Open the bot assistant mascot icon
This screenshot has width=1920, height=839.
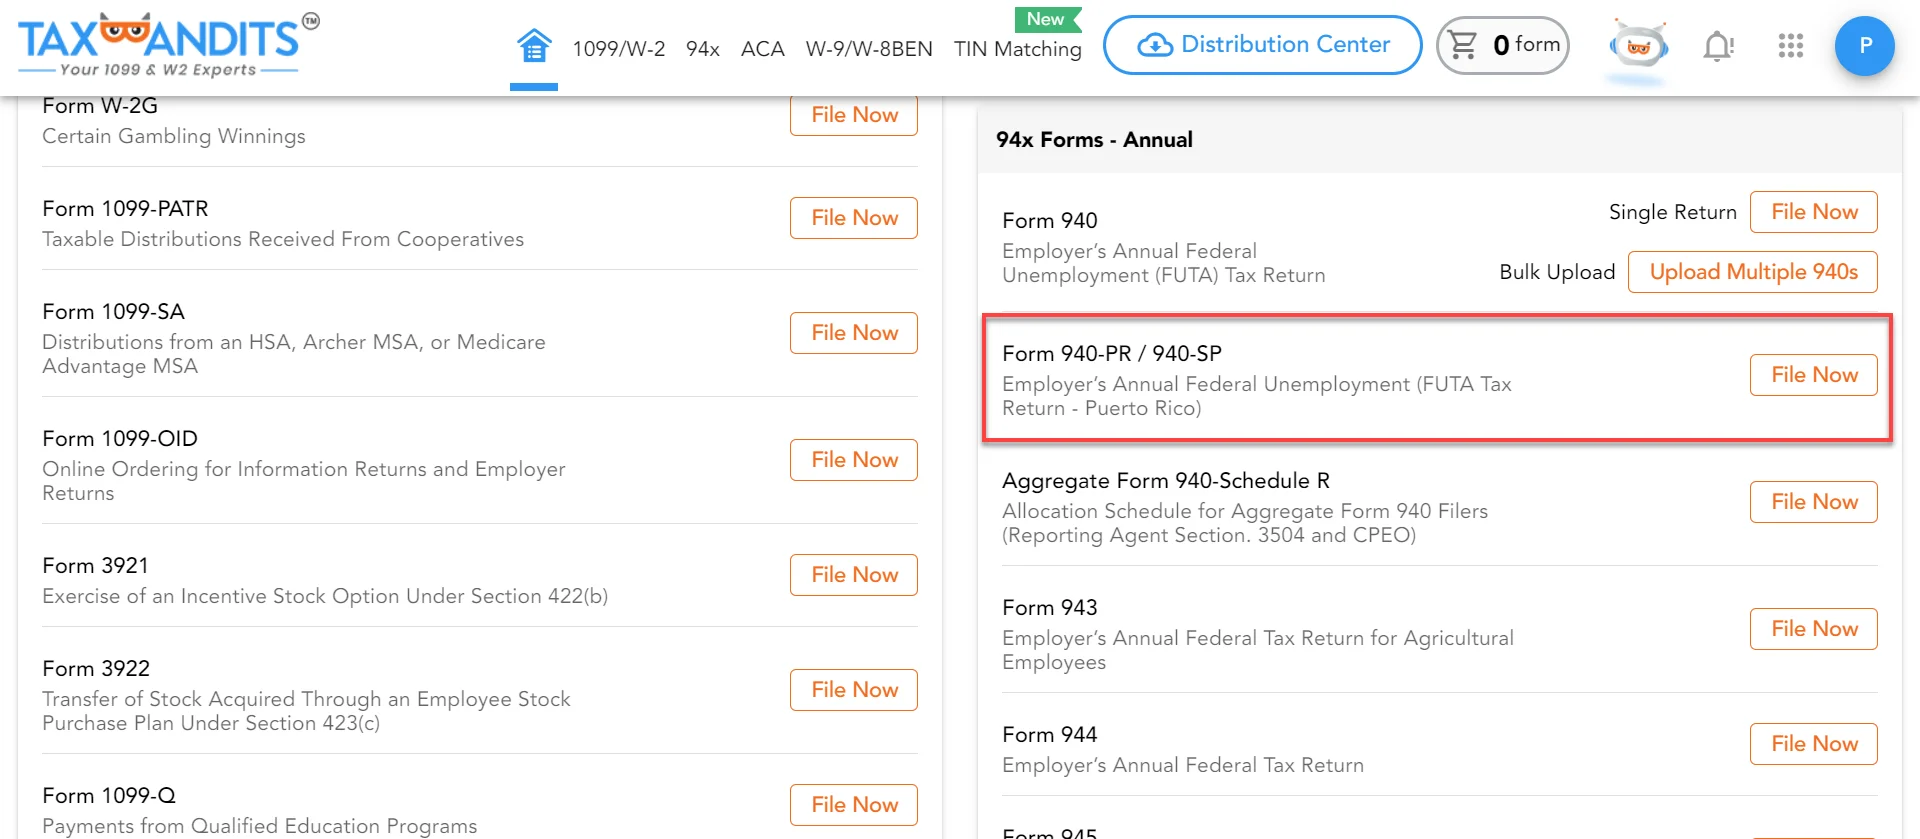(x=1638, y=47)
